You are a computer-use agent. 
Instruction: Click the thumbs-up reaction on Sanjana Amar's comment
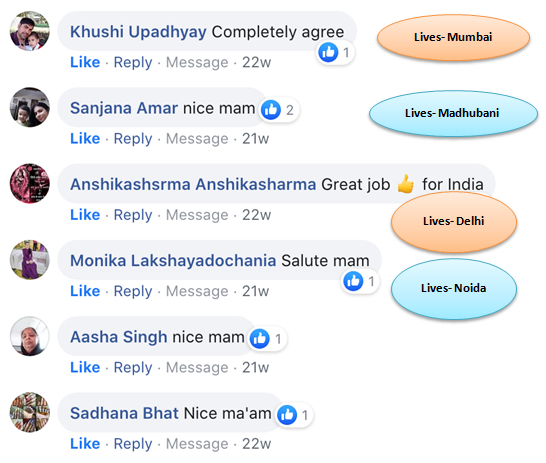(x=271, y=110)
